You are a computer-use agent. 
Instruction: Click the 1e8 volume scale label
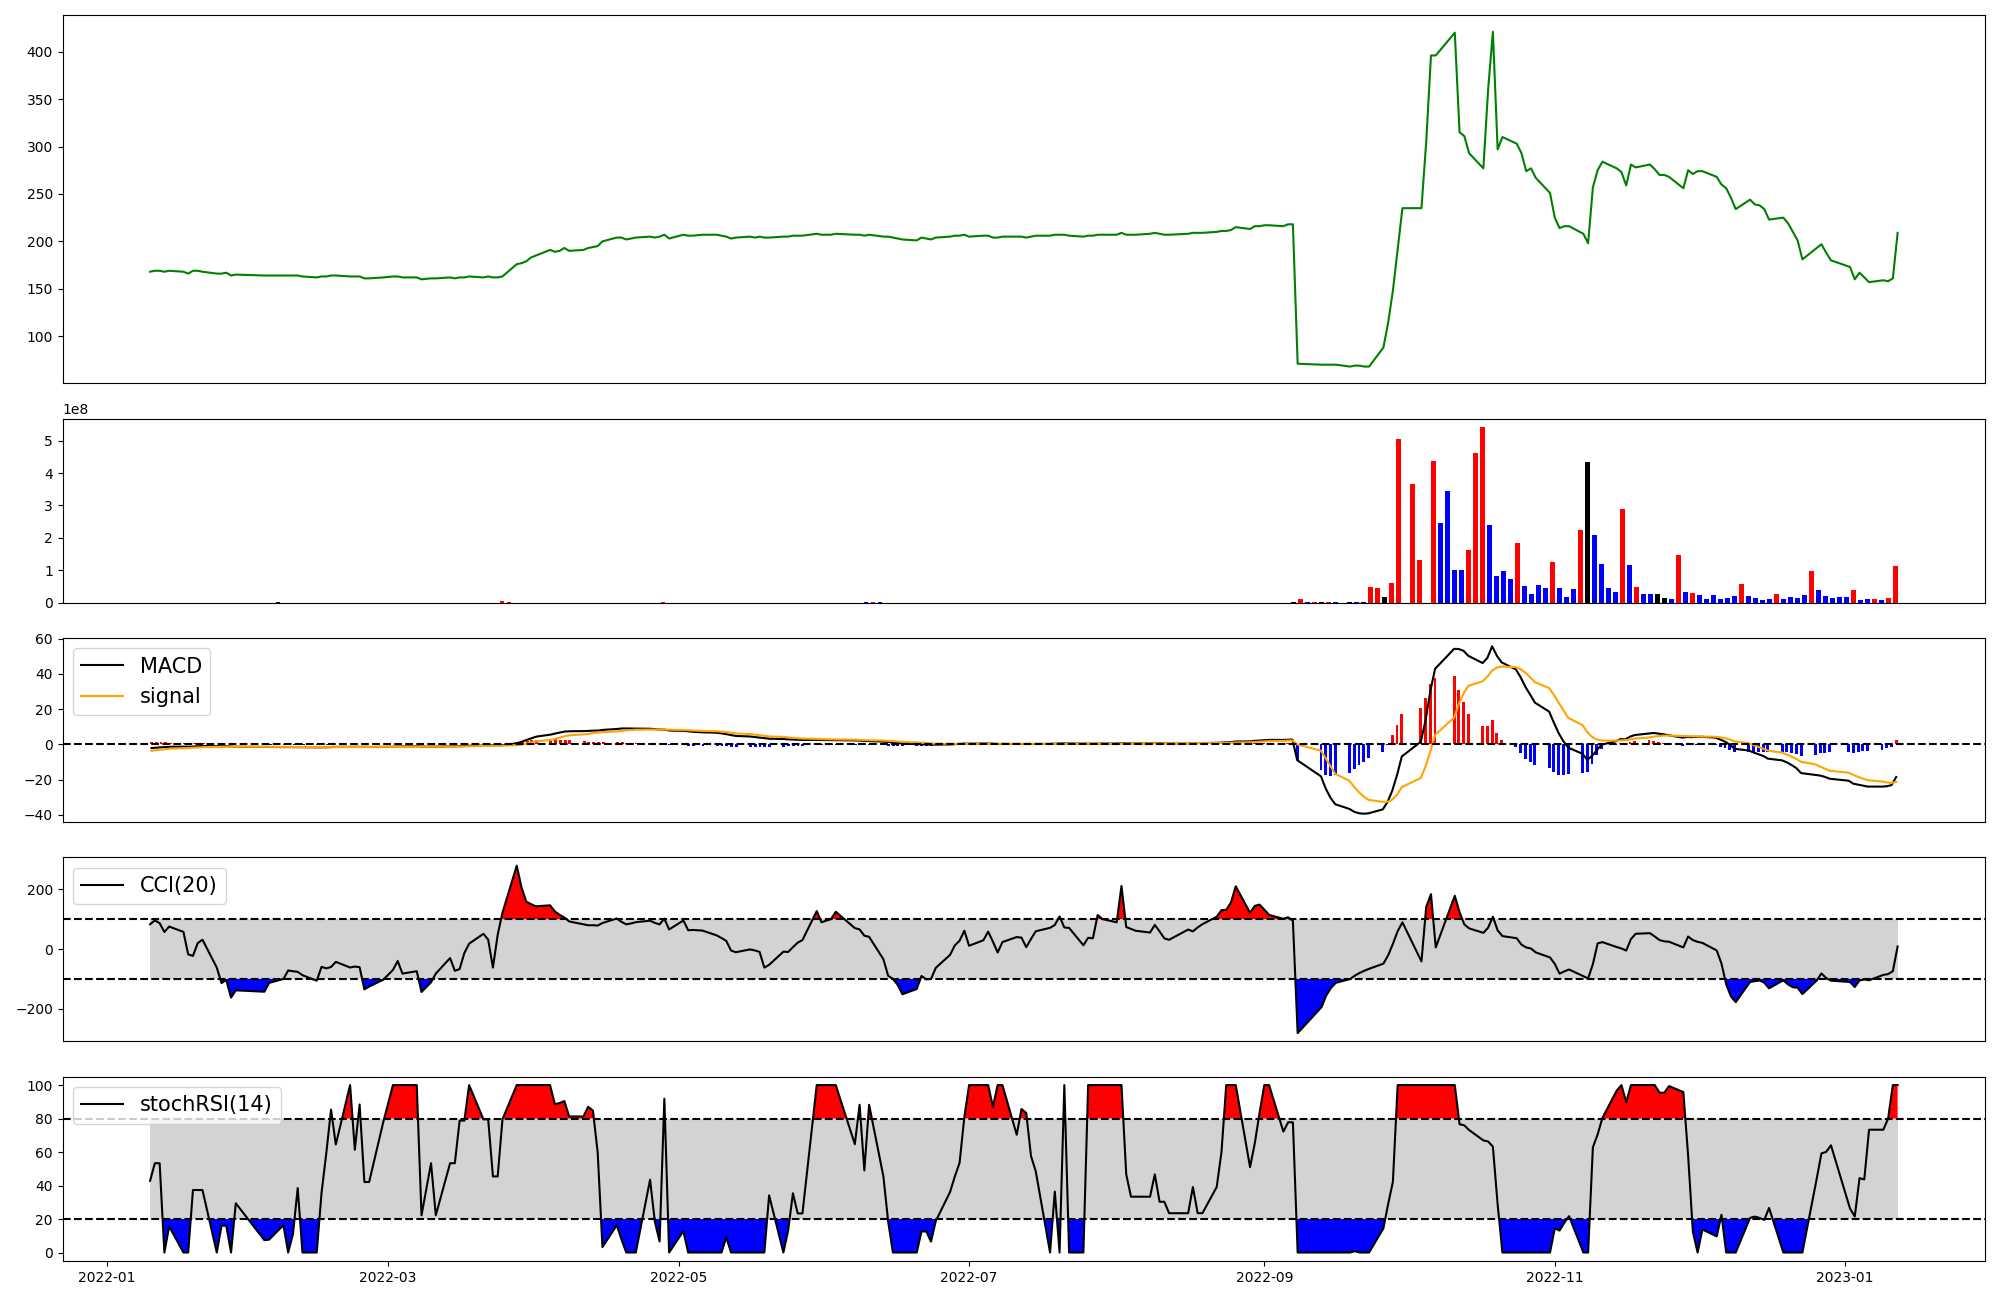pos(76,409)
